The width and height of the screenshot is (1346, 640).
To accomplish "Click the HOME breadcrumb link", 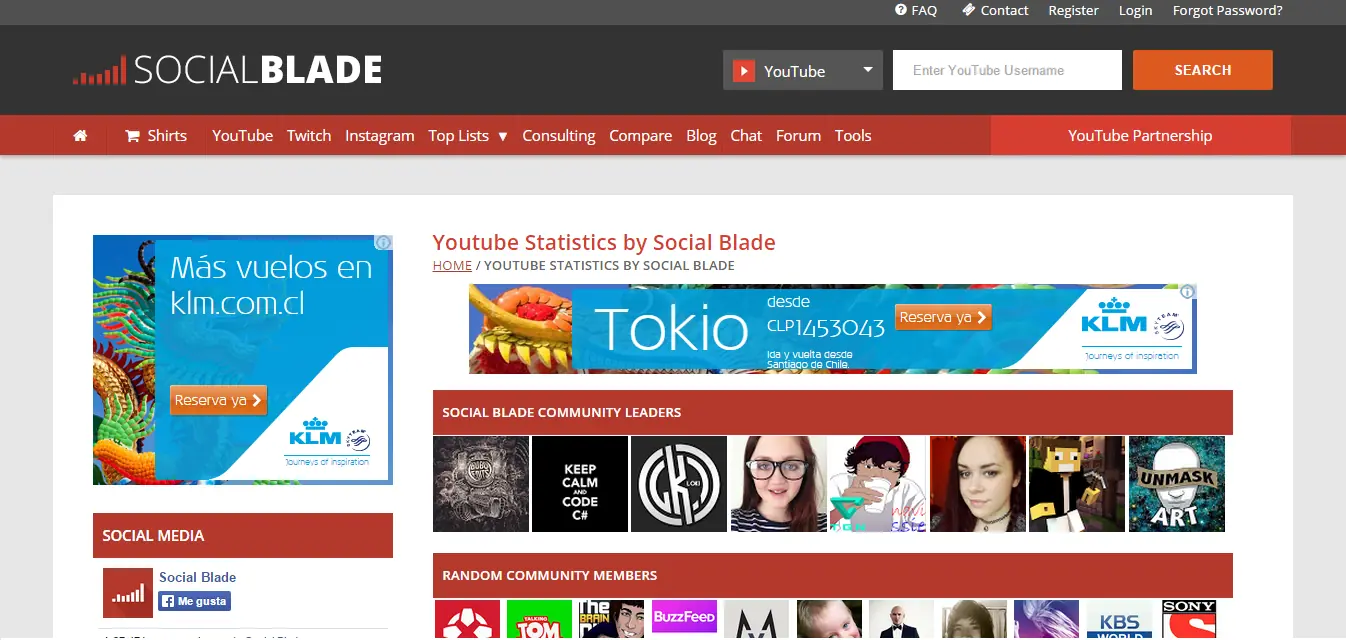I will 452,265.
